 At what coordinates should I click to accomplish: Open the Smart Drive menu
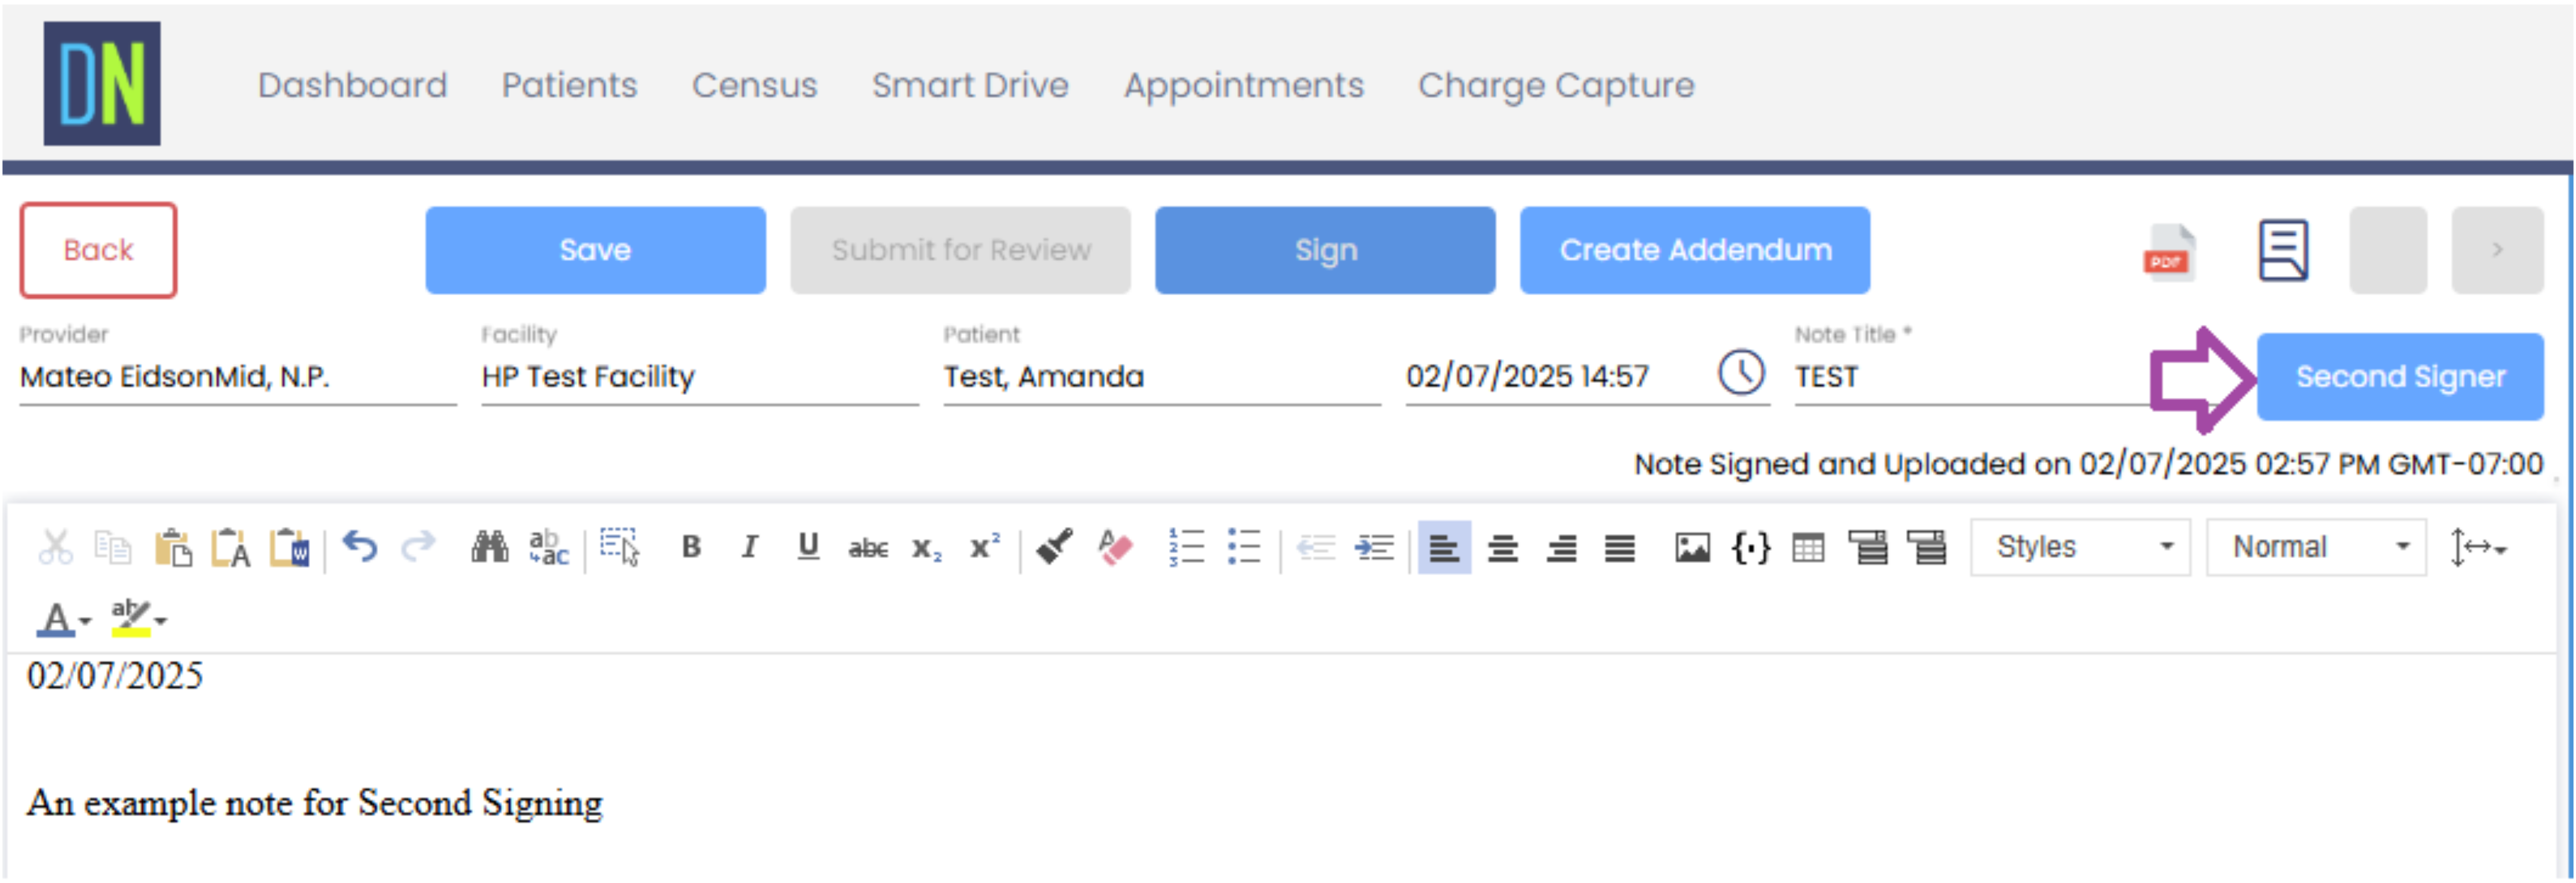click(x=970, y=85)
